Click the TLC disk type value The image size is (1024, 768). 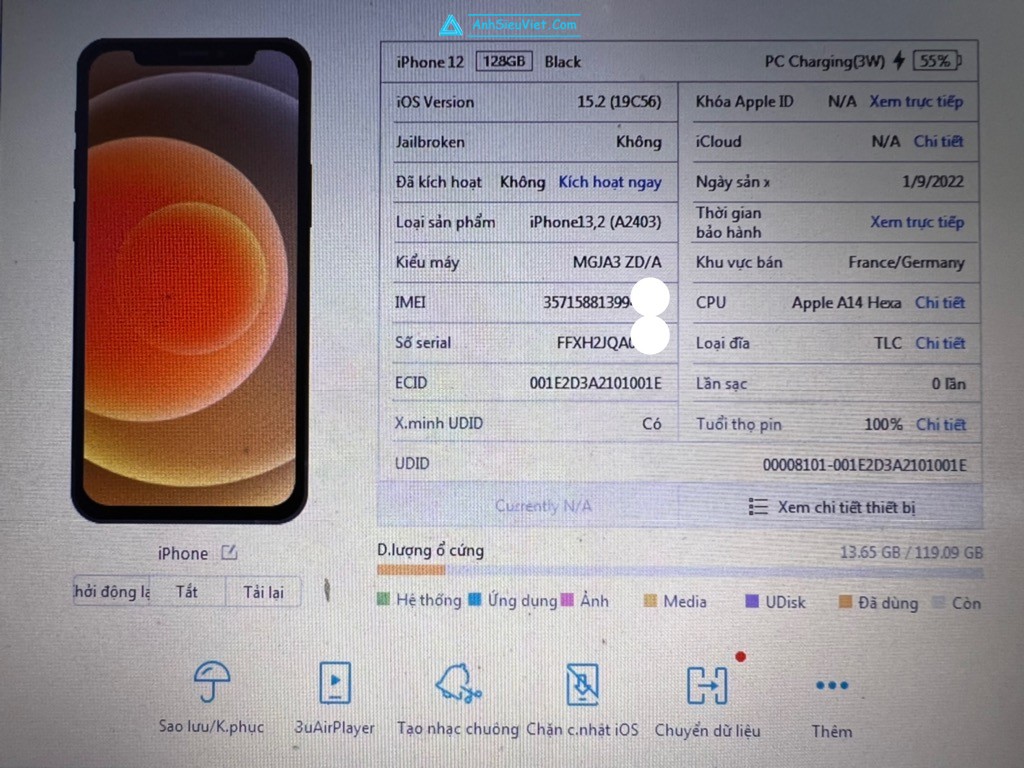[888, 343]
